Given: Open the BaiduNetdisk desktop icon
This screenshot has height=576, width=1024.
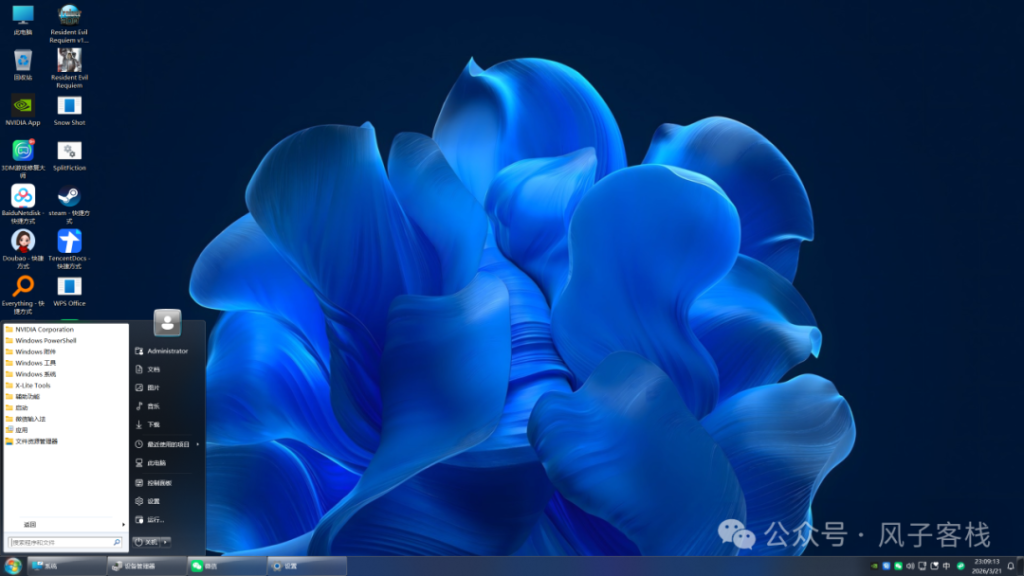Looking at the screenshot, I should 22,197.
